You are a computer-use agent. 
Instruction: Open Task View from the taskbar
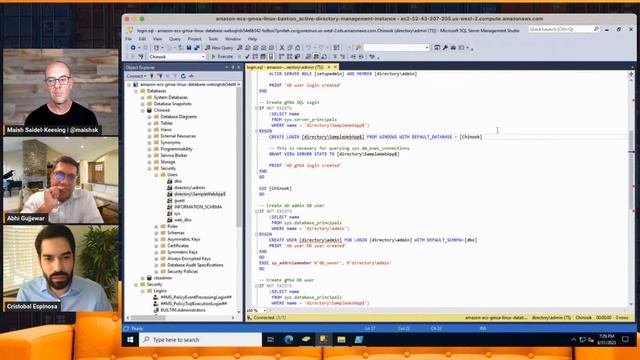pos(270,340)
